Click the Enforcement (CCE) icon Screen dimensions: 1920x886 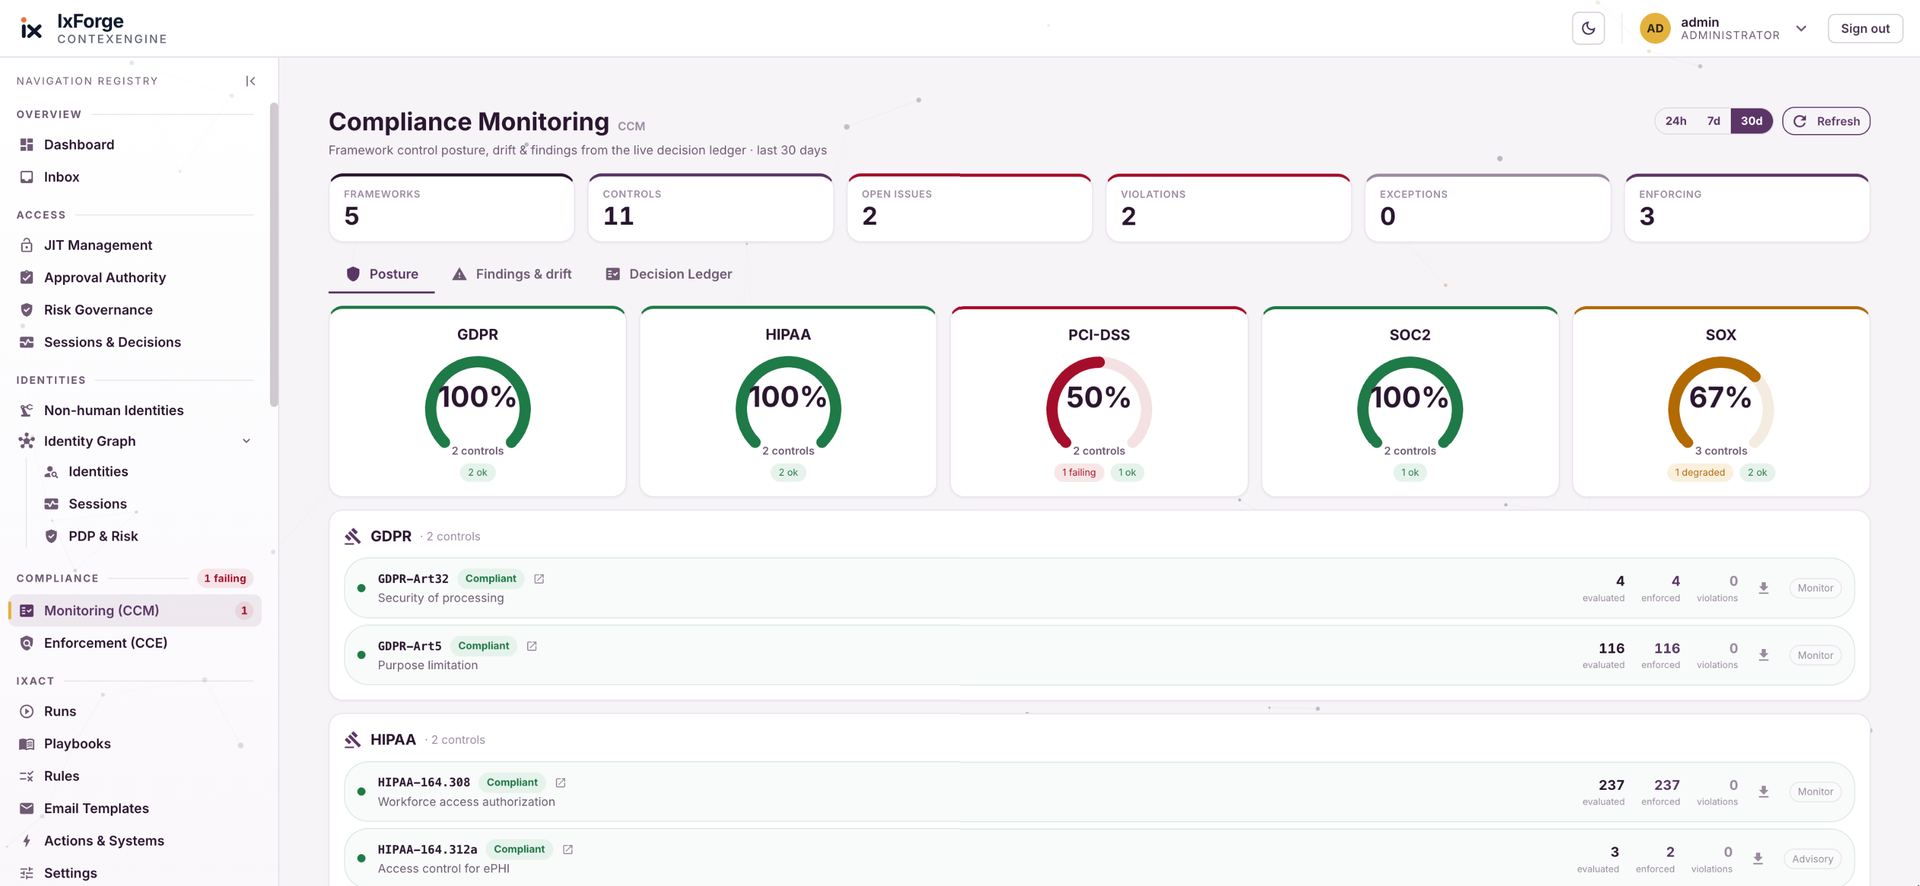tap(27, 643)
